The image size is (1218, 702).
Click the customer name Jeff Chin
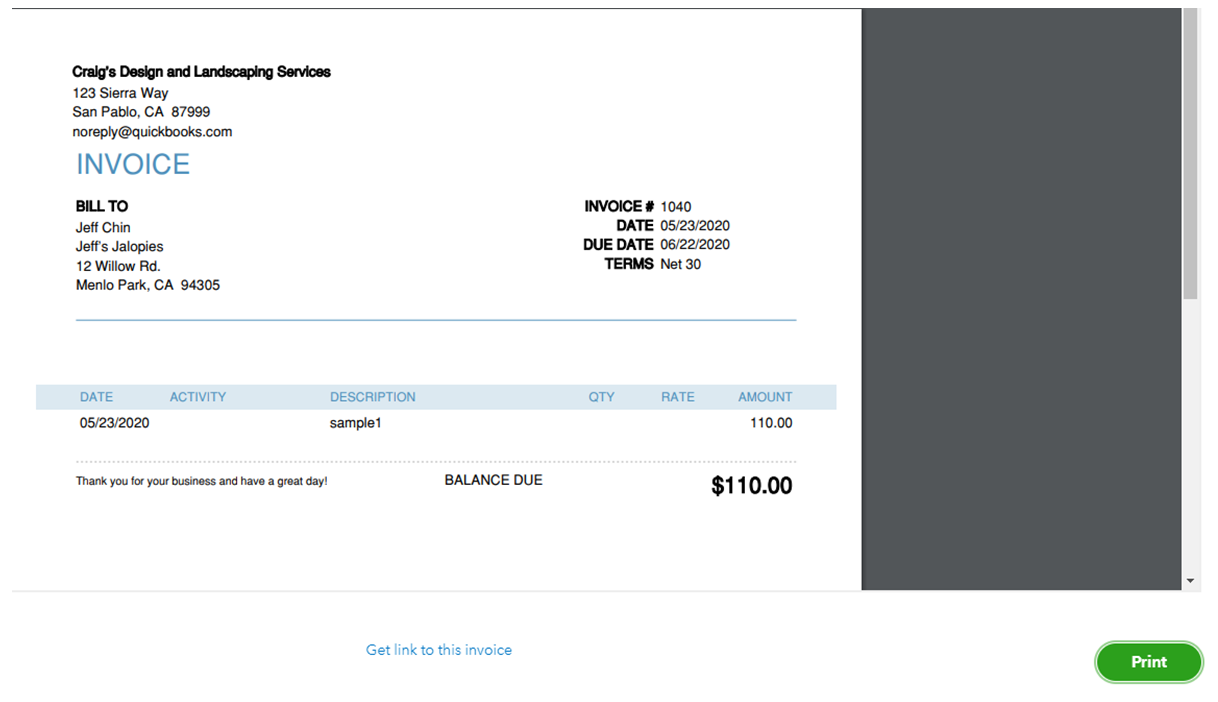pyautogui.click(x=103, y=227)
